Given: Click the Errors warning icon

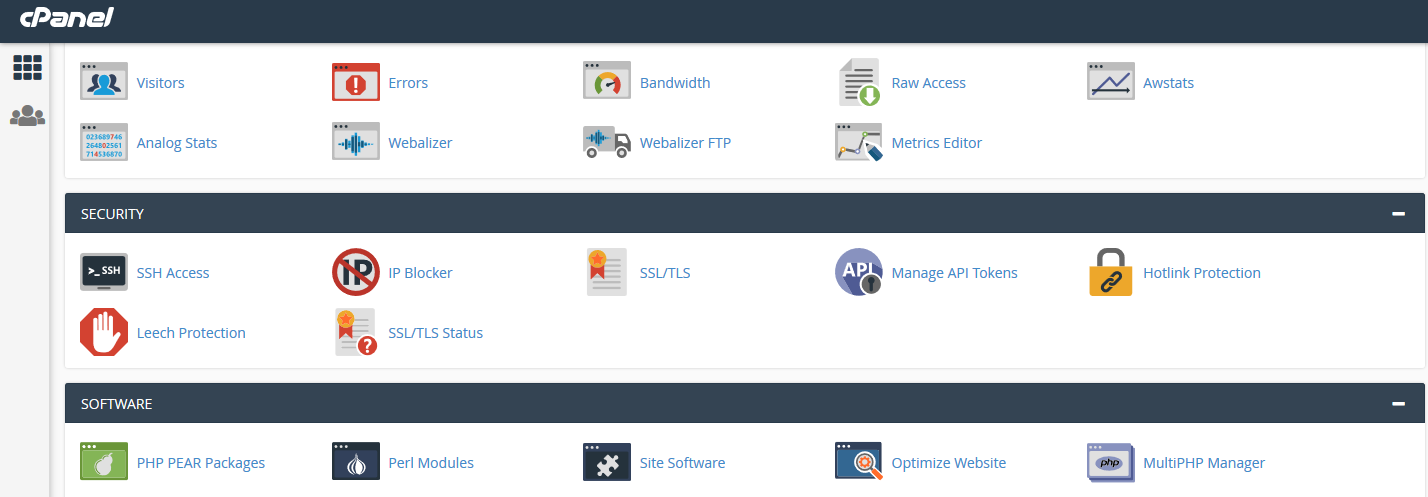Looking at the screenshot, I should (x=356, y=82).
